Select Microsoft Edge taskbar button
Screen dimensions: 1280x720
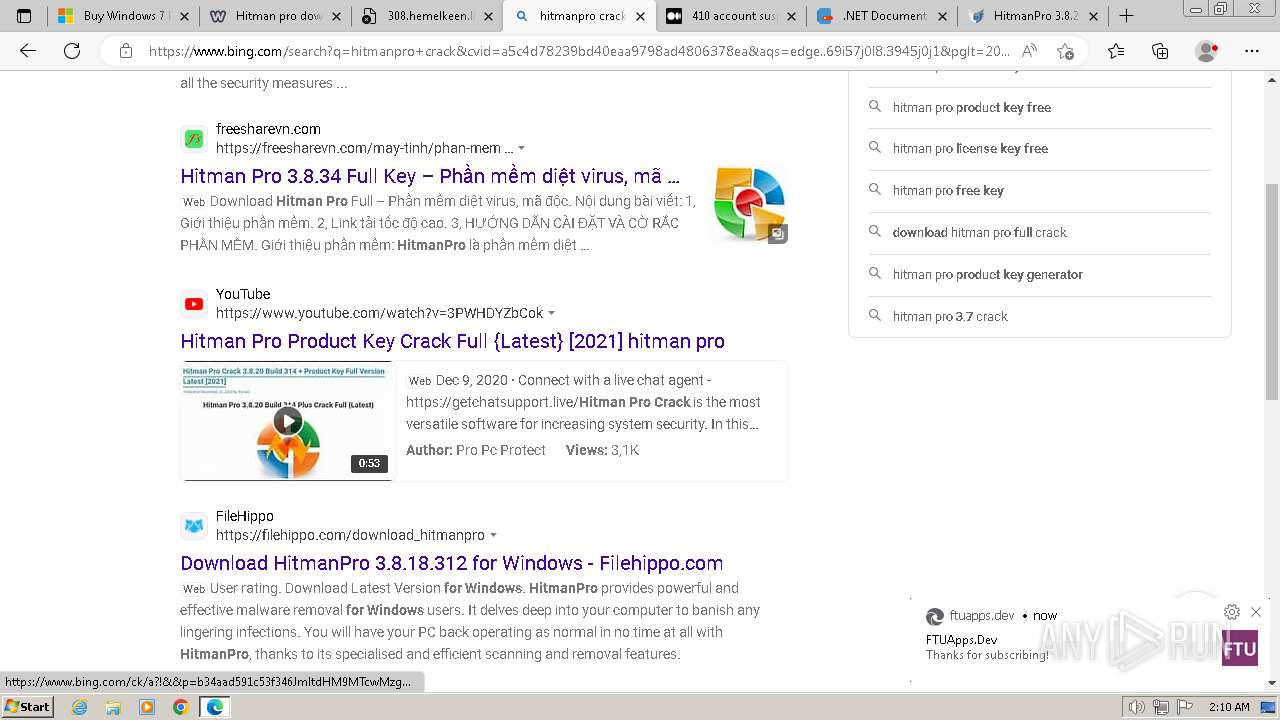point(214,707)
